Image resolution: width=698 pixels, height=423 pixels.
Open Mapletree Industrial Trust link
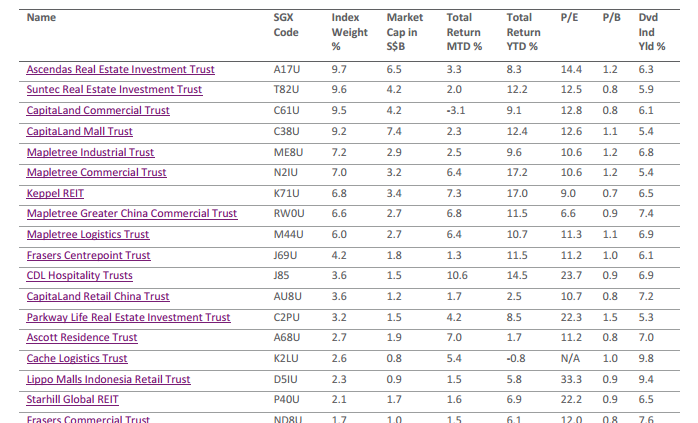90,152
